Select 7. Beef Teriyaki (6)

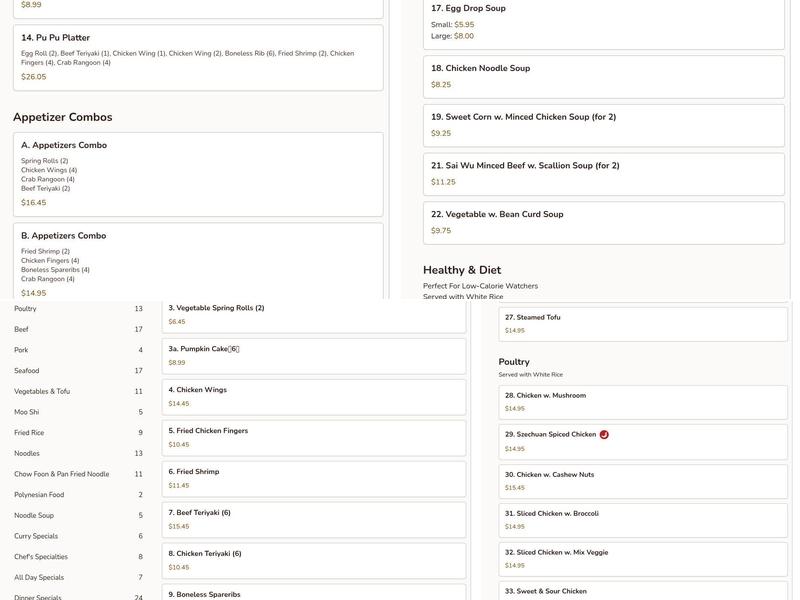tap(314, 519)
